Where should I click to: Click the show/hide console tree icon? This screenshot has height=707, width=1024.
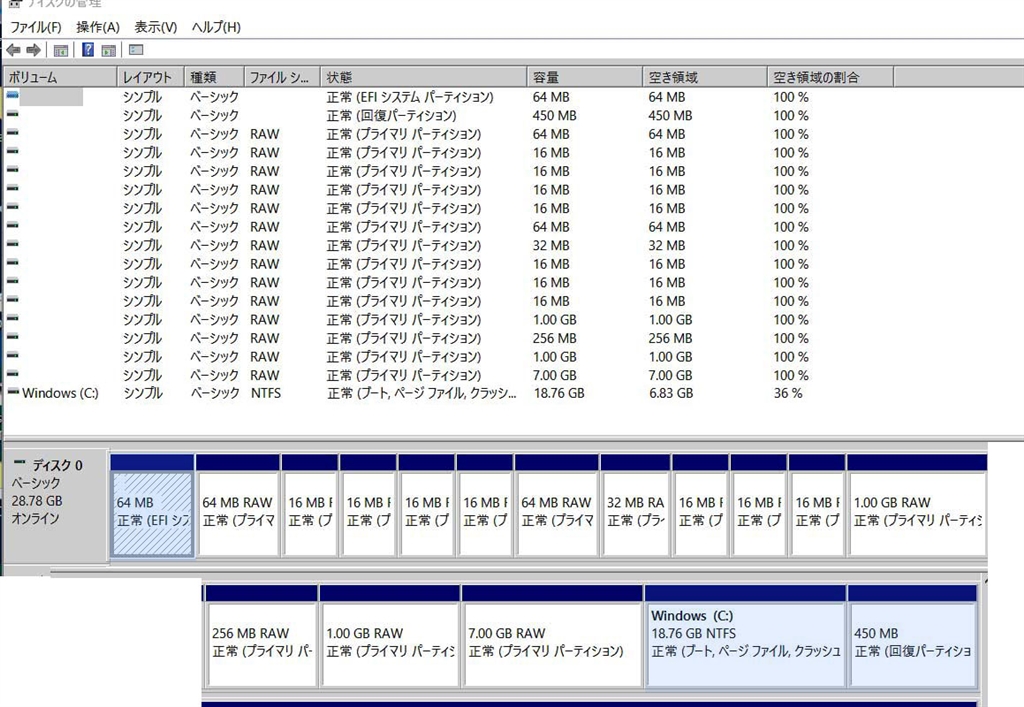61,50
